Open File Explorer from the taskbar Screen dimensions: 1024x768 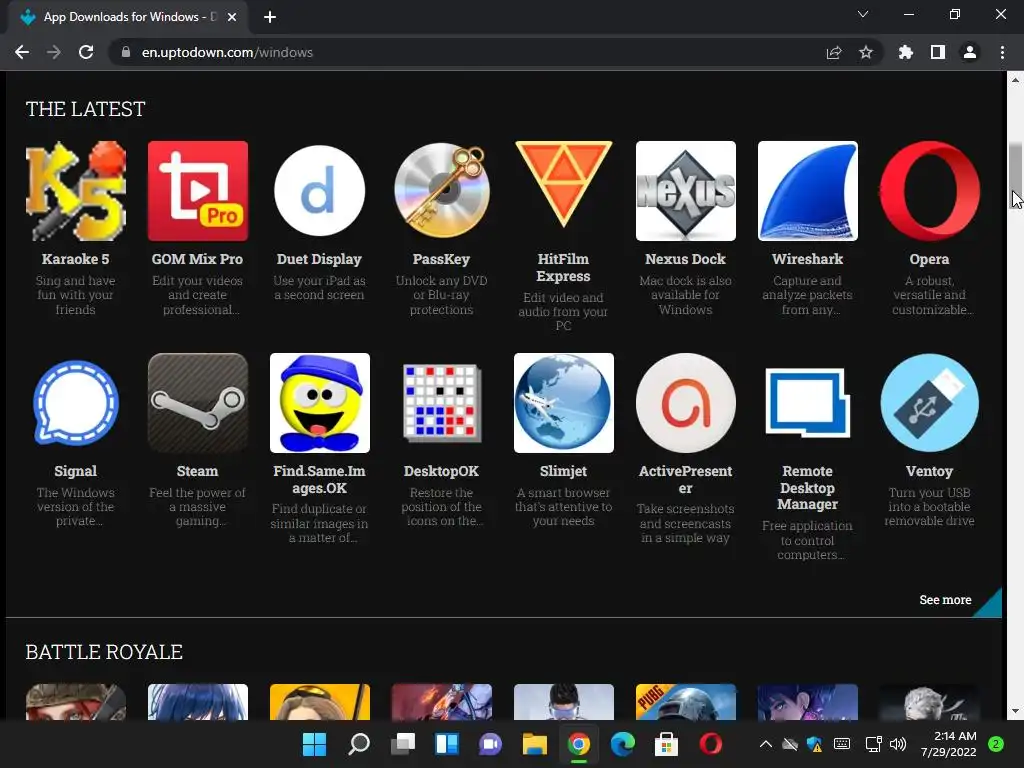coord(534,744)
